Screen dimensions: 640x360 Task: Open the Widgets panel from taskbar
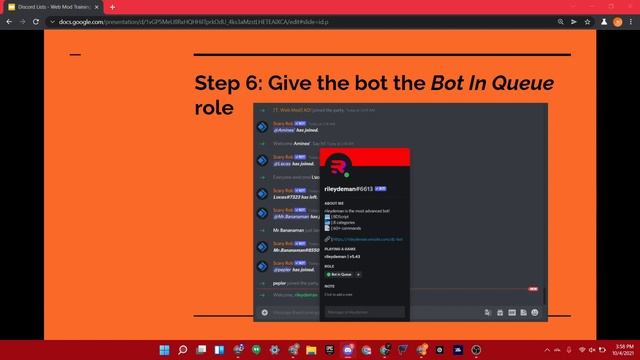pyautogui.click(x=220, y=350)
